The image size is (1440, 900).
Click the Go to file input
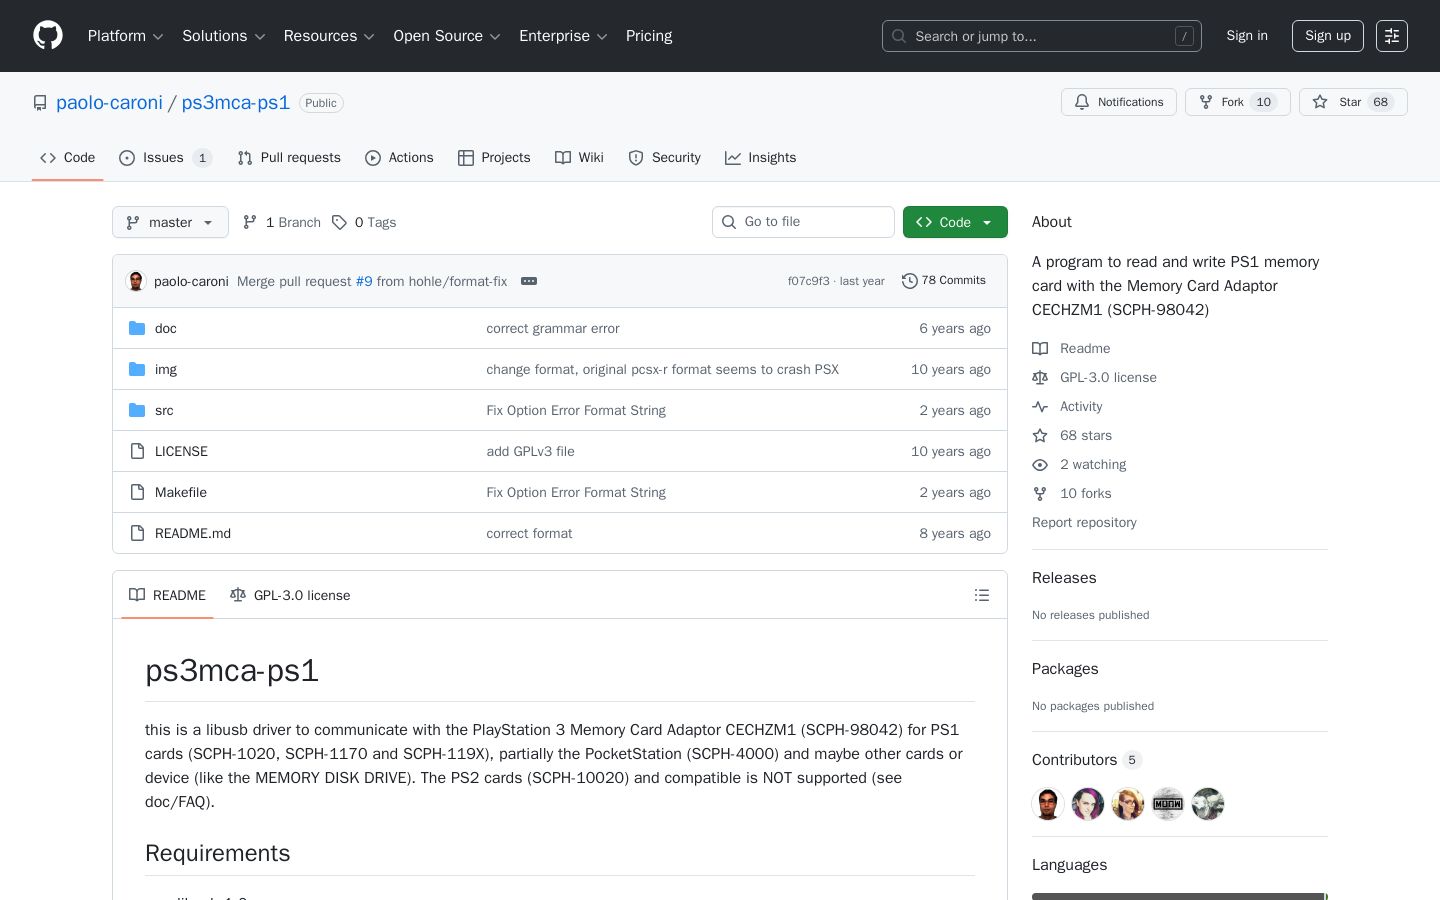(803, 222)
